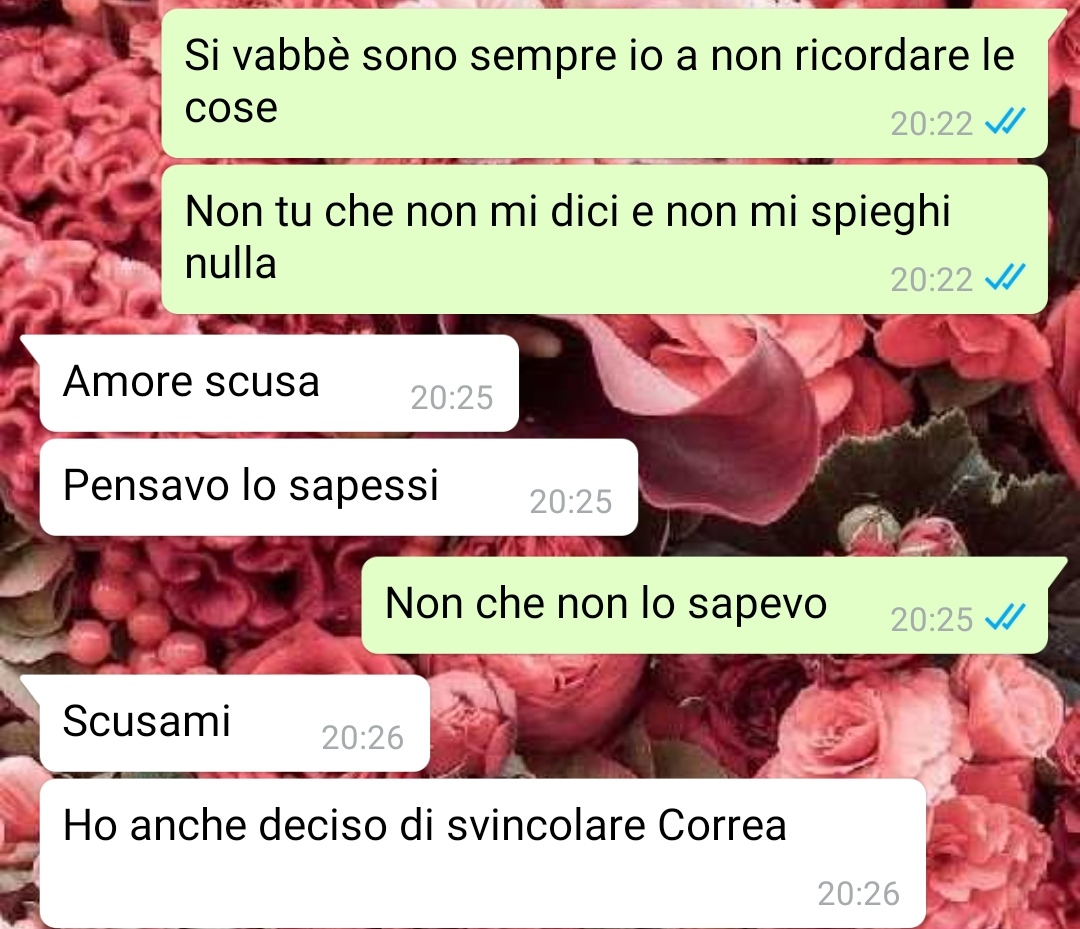Select the 'Non che non lo sapevo' sent message
This screenshot has height=929, width=1080.
pos(705,605)
